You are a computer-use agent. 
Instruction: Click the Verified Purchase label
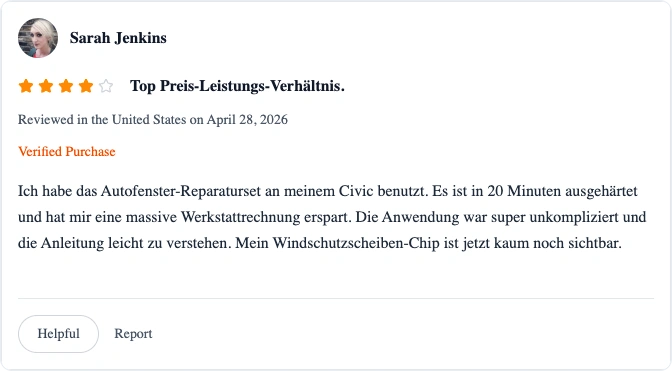(x=67, y=152)
